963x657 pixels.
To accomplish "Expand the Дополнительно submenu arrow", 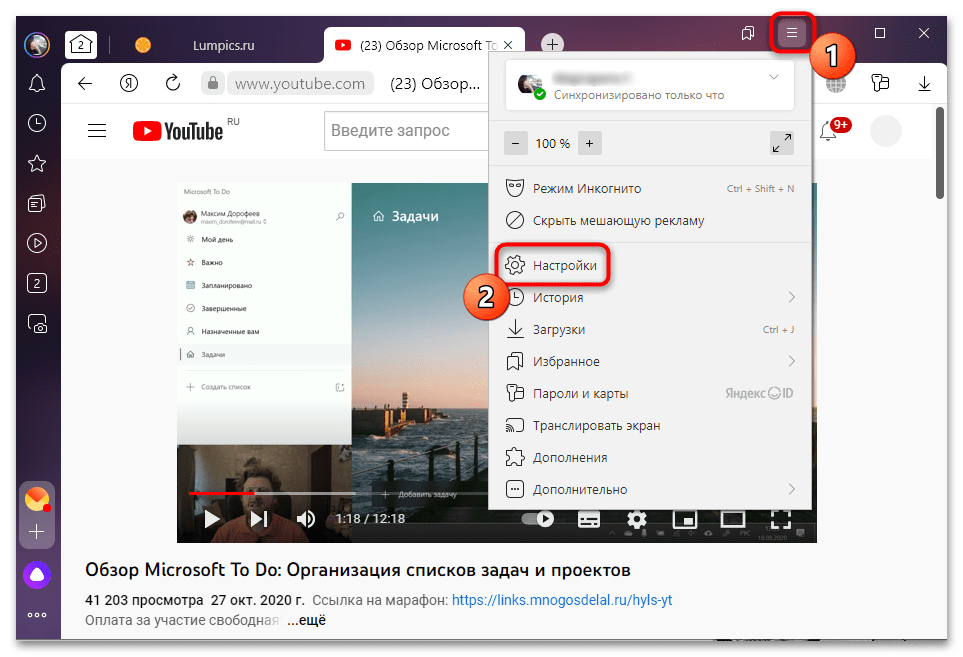I will 791,489.
